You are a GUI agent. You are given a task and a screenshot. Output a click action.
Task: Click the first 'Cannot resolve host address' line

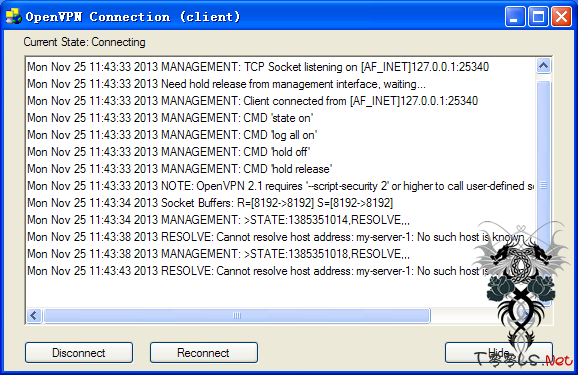coord(275,237)
